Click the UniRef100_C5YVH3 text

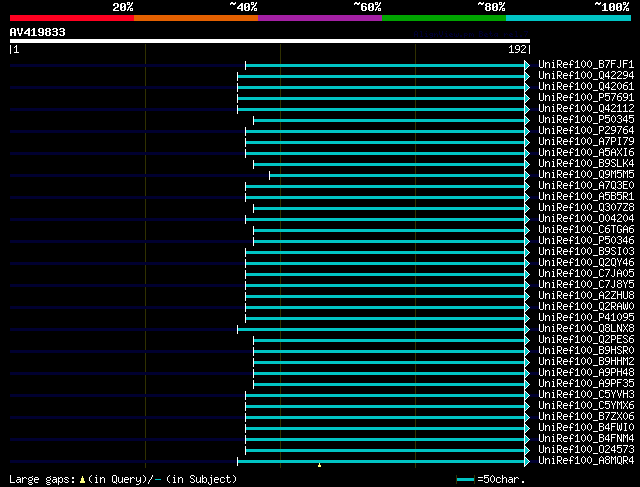586,395
